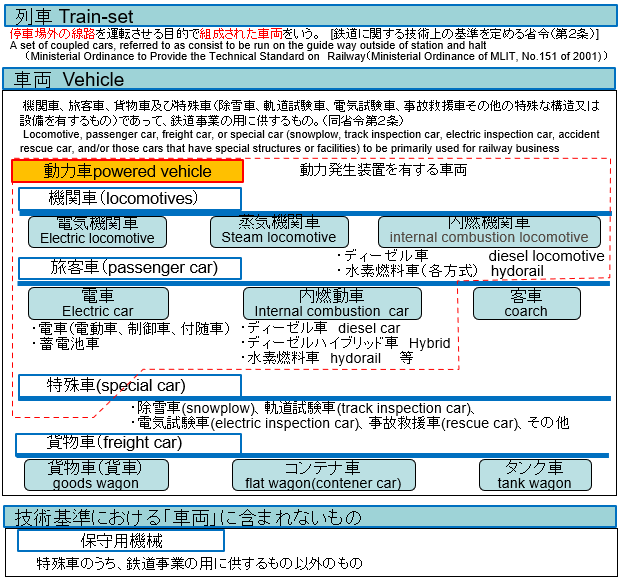Click the 除雪車(snowplow) text line
Image resolution: width=620 pixels, height=579 pixels.
click(x=303, y=408)
